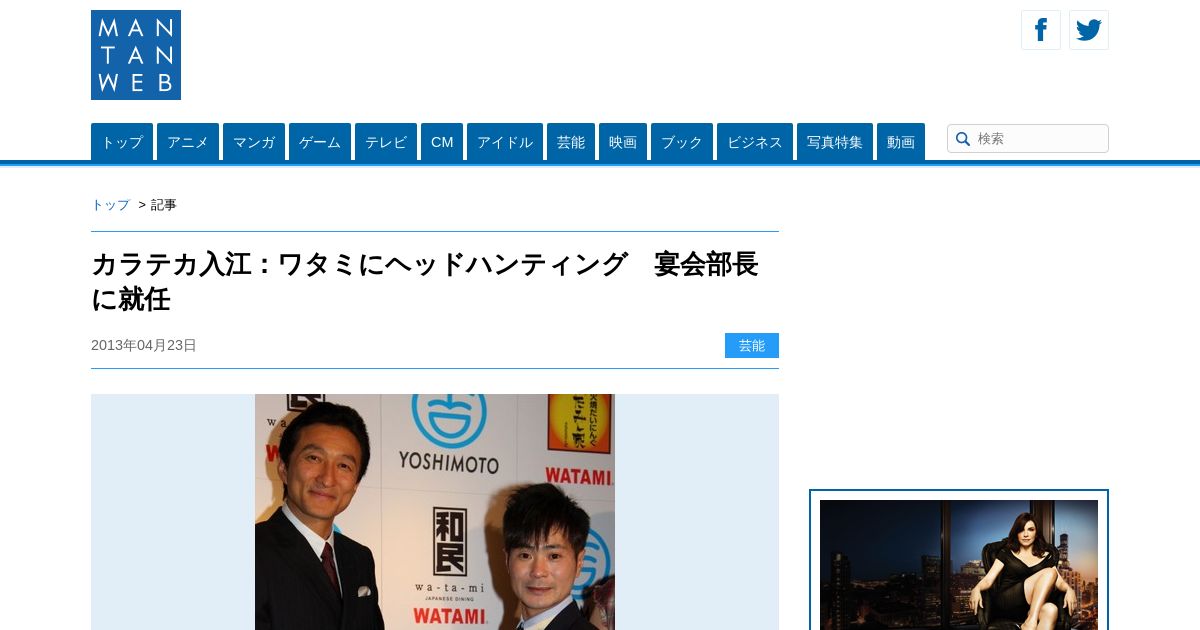Open the CM navigation tab
The height and width of the screenshot is (630, 1200).
click(442, 142)
